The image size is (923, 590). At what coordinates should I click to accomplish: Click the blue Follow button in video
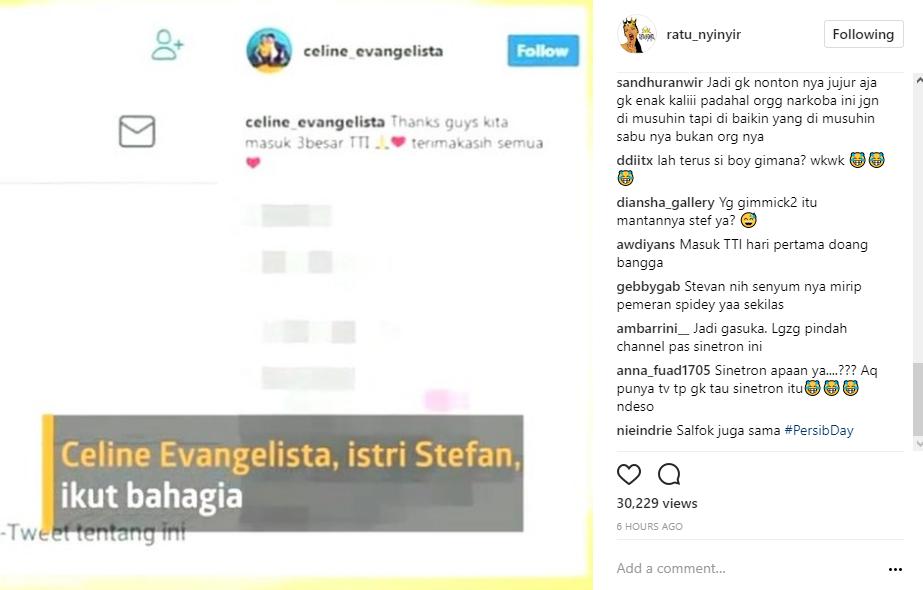pos(543,51)
